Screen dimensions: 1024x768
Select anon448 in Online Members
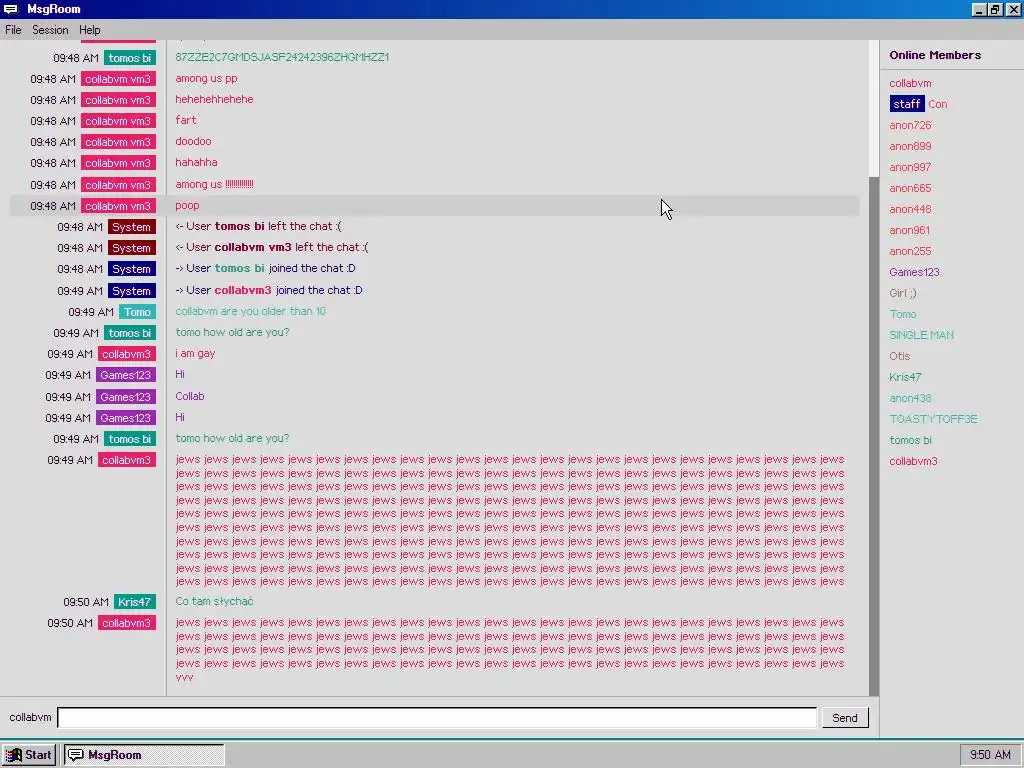[910, 209]
